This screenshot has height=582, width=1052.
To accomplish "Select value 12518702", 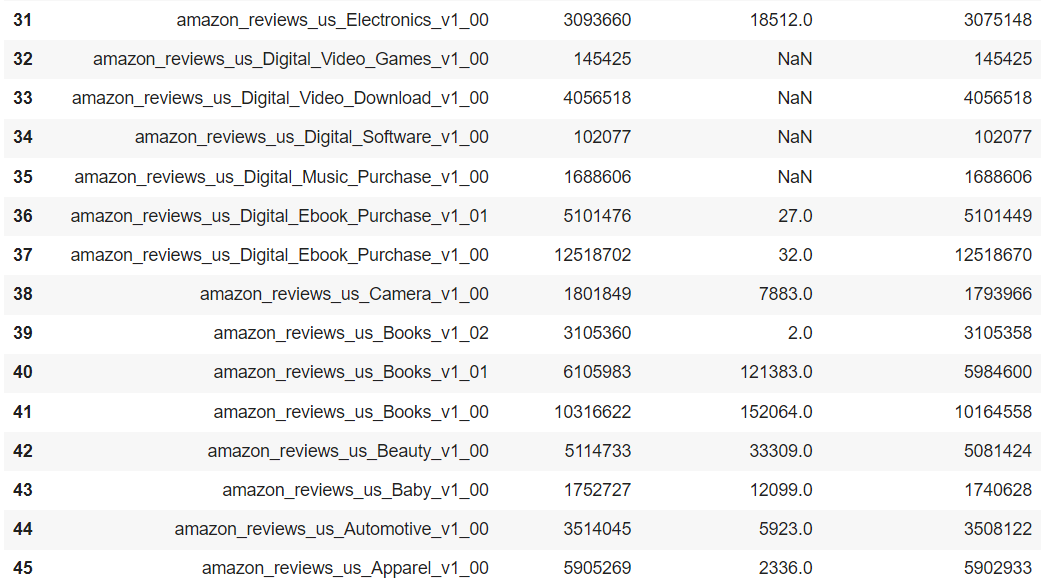I will [x=592, y=255].
